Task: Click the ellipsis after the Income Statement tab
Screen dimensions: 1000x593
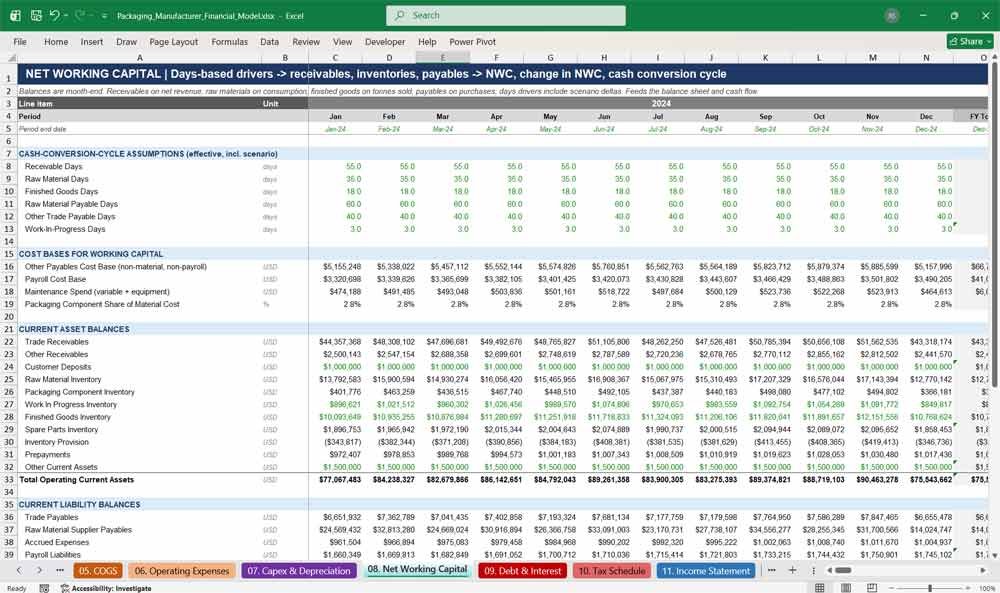Action: point(772,571)
